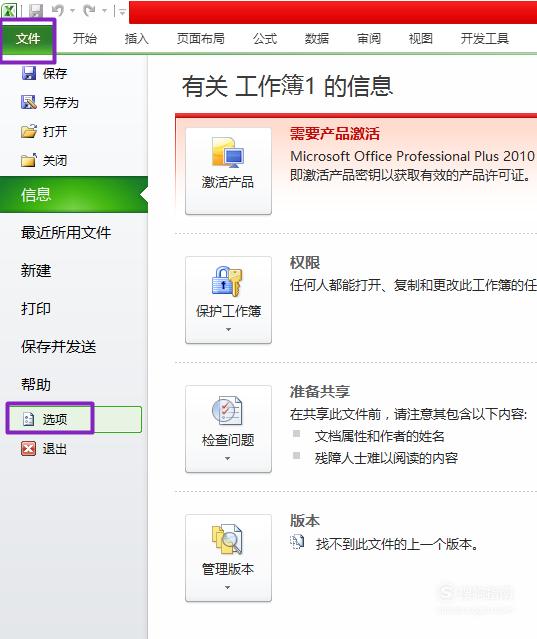Open the 打印 print section
537x639 pixels.
[36, 308]
